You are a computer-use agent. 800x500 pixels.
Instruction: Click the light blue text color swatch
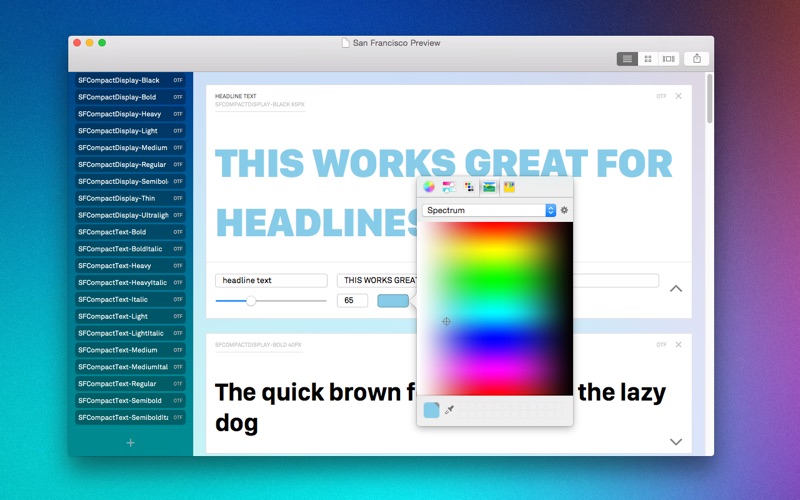pos(393,301)
